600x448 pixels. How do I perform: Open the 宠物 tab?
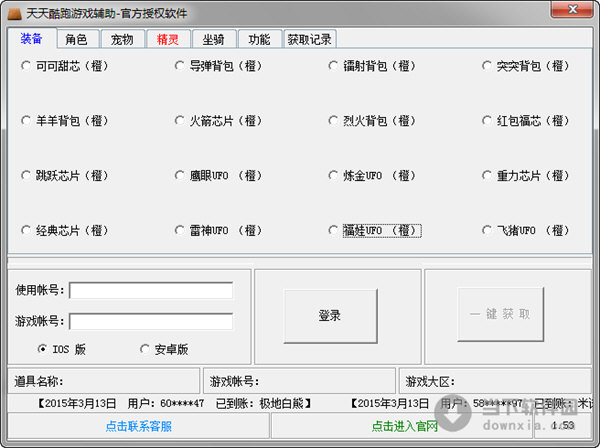122,40
